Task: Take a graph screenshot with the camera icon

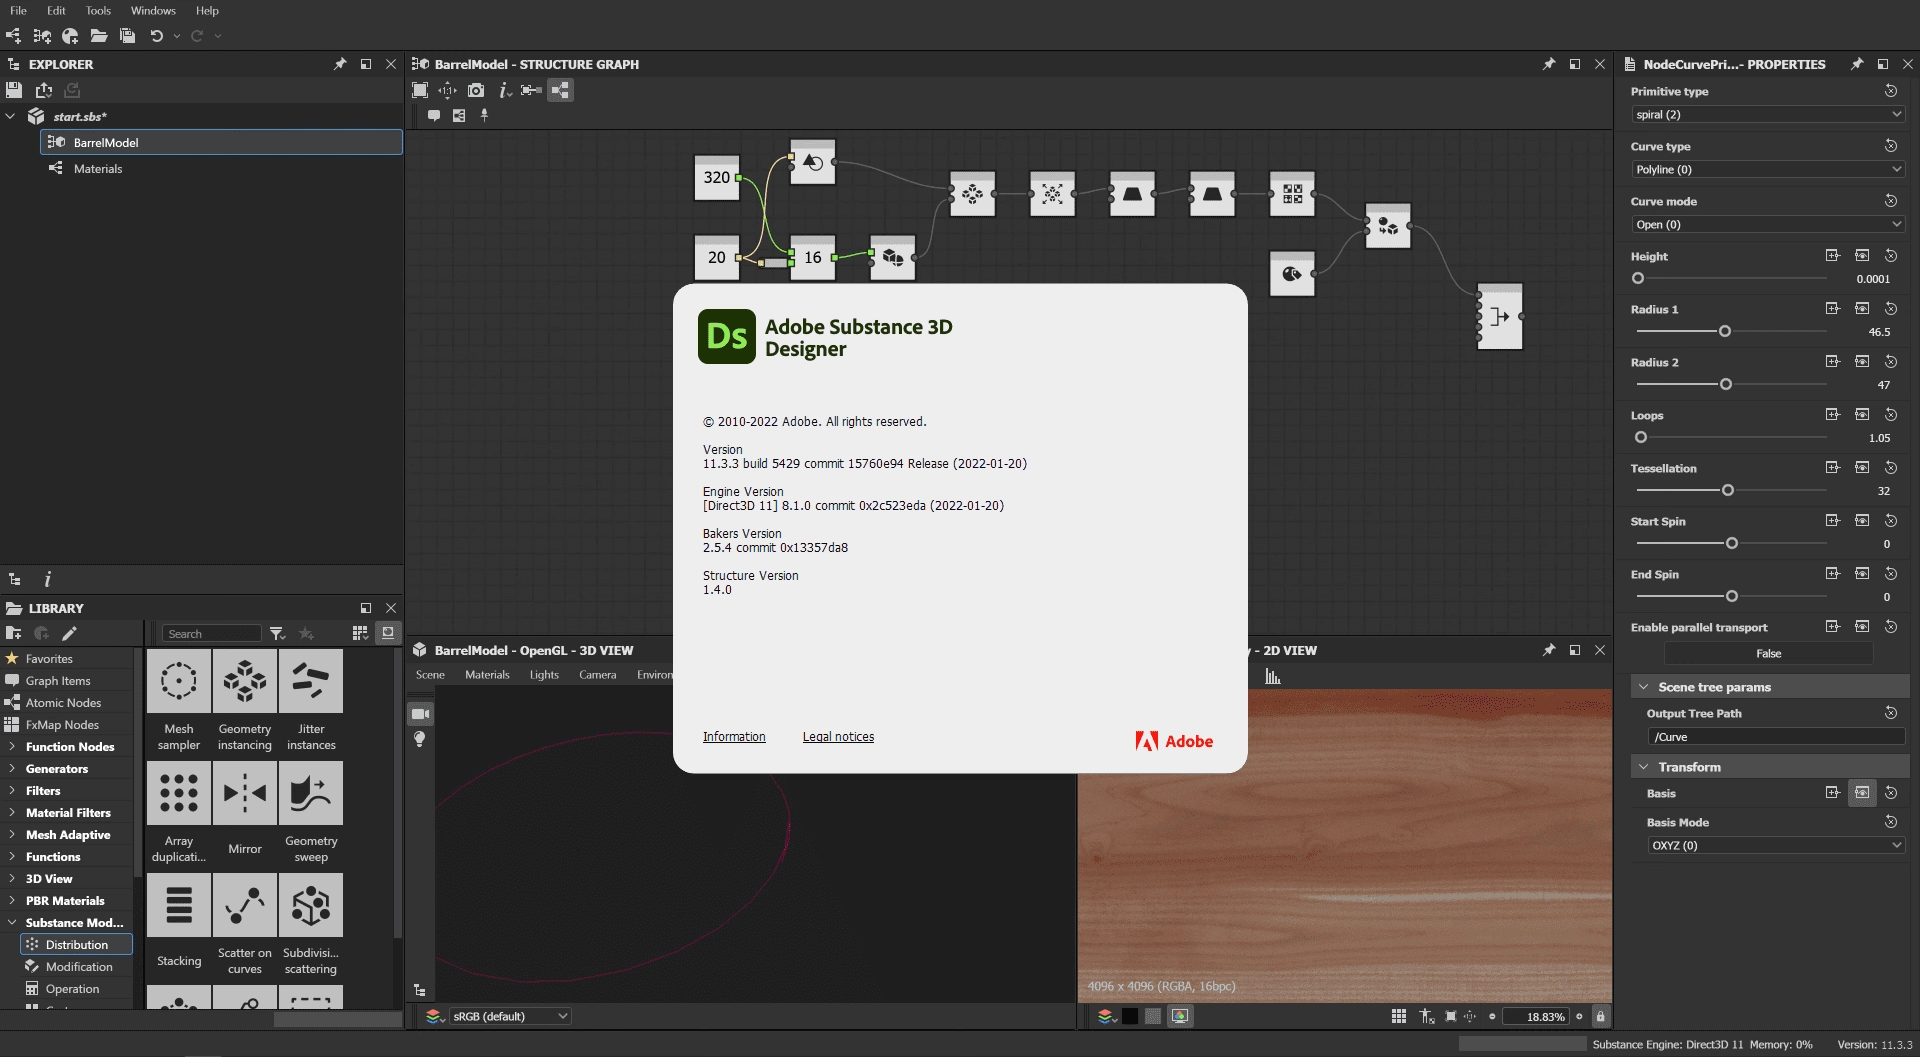Action: tap(476, 90)
